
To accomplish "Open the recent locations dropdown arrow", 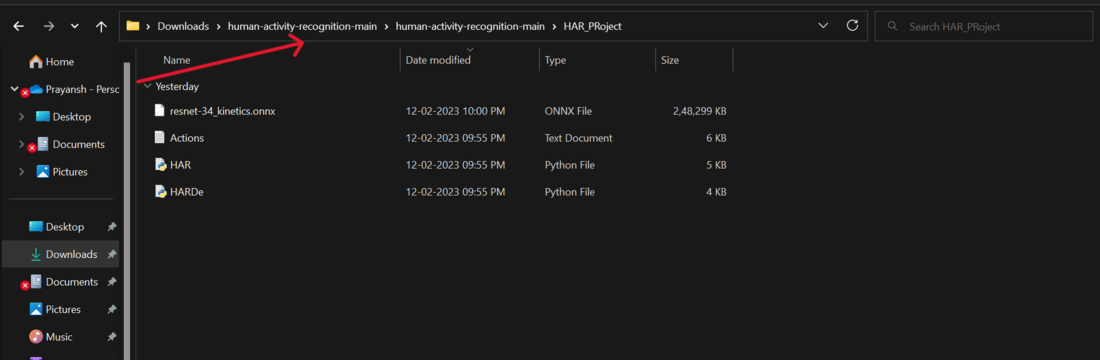I will [x=75, y=27].
